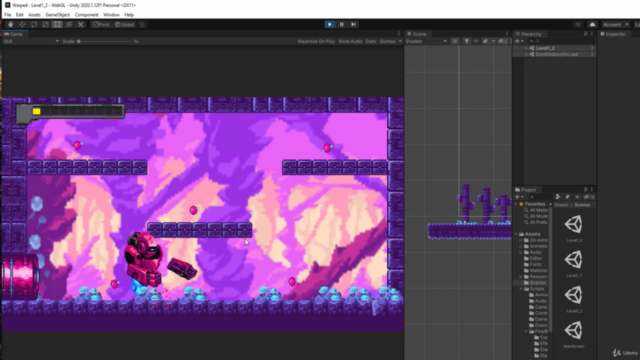Open Game panel options menu
The height and width of the screenshot is (360, 640).
tap(399, 34)
